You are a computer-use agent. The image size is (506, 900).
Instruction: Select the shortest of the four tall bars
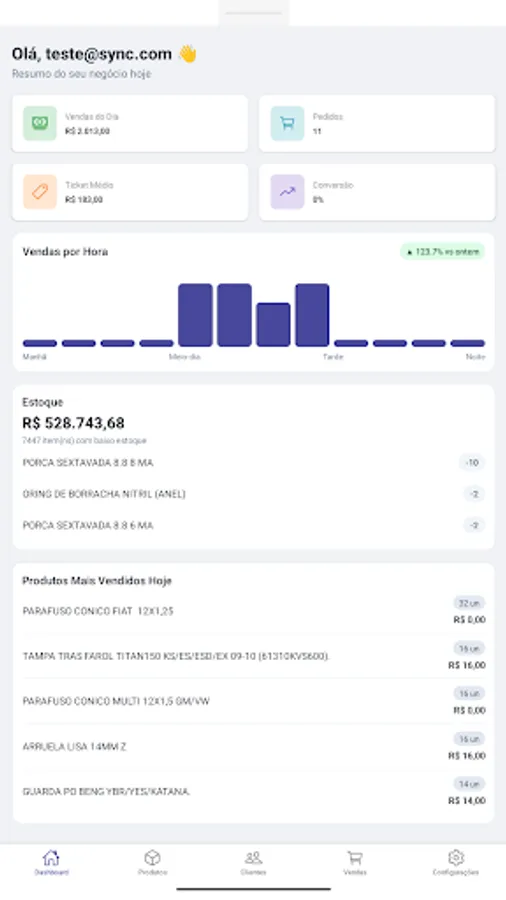click(273, 325)
